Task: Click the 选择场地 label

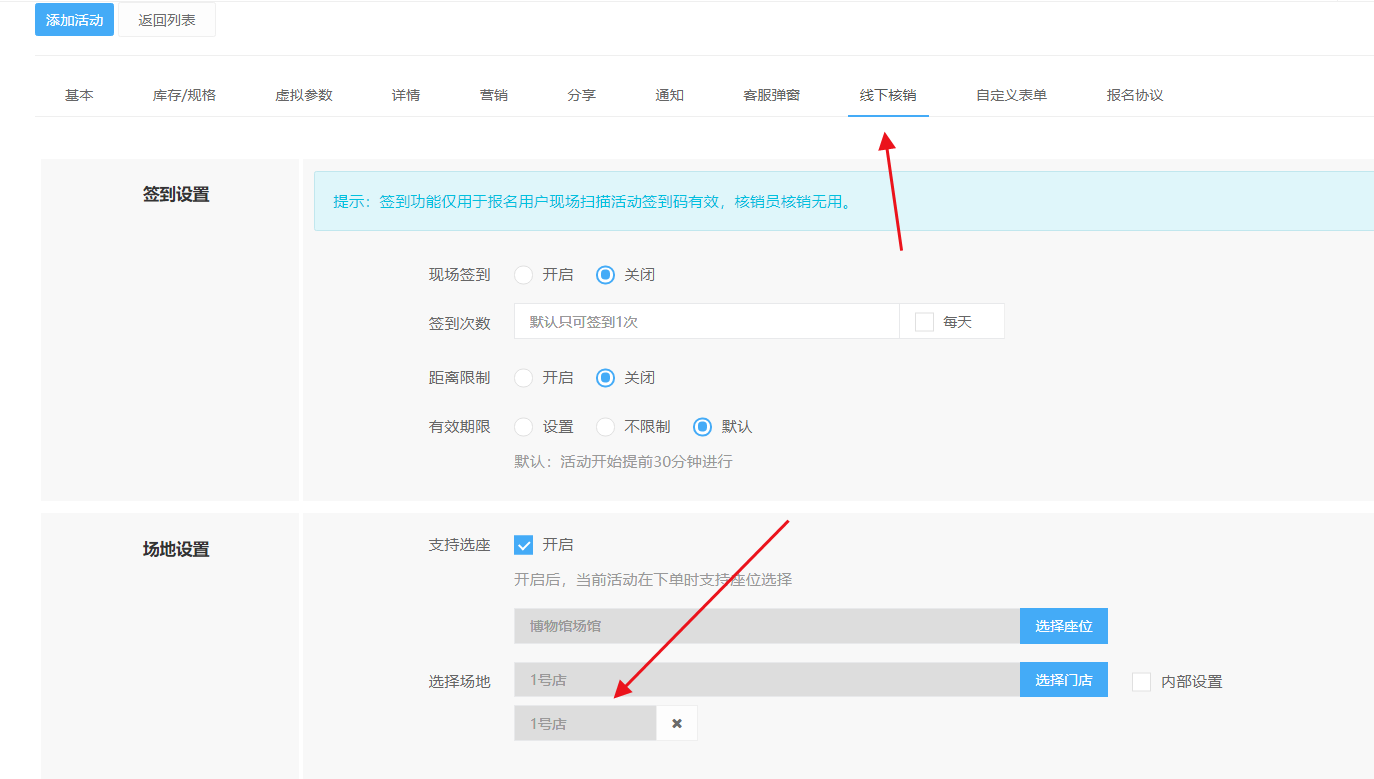Action: pos(459,682)
